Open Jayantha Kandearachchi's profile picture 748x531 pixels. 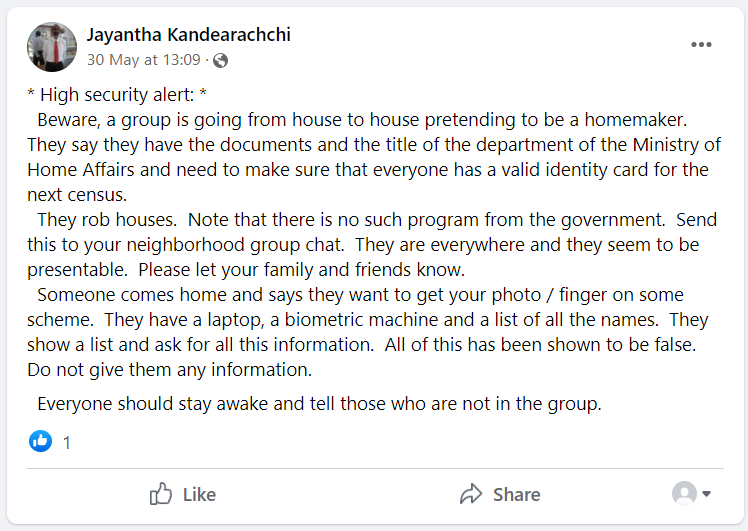point(52,47)
